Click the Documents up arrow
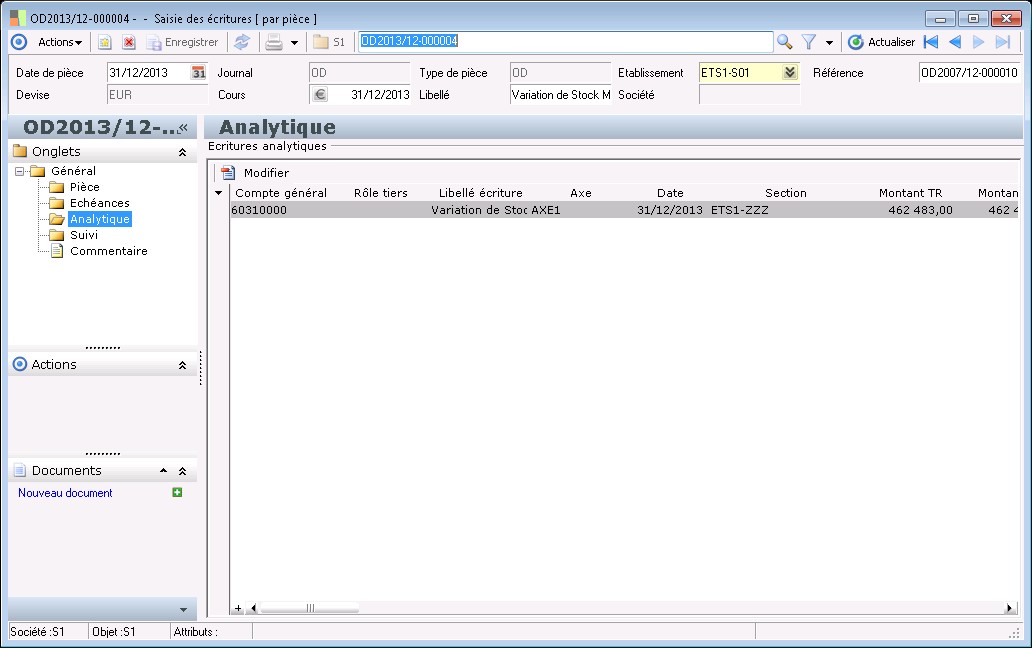 163,471
